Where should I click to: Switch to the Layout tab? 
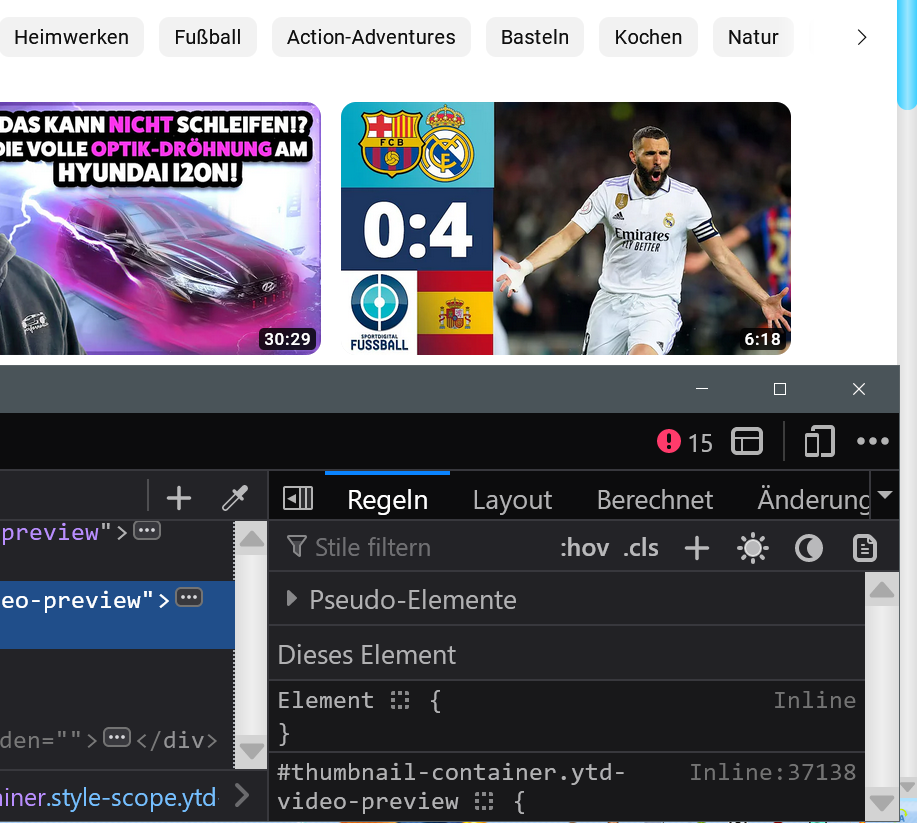tap(512, 500)
